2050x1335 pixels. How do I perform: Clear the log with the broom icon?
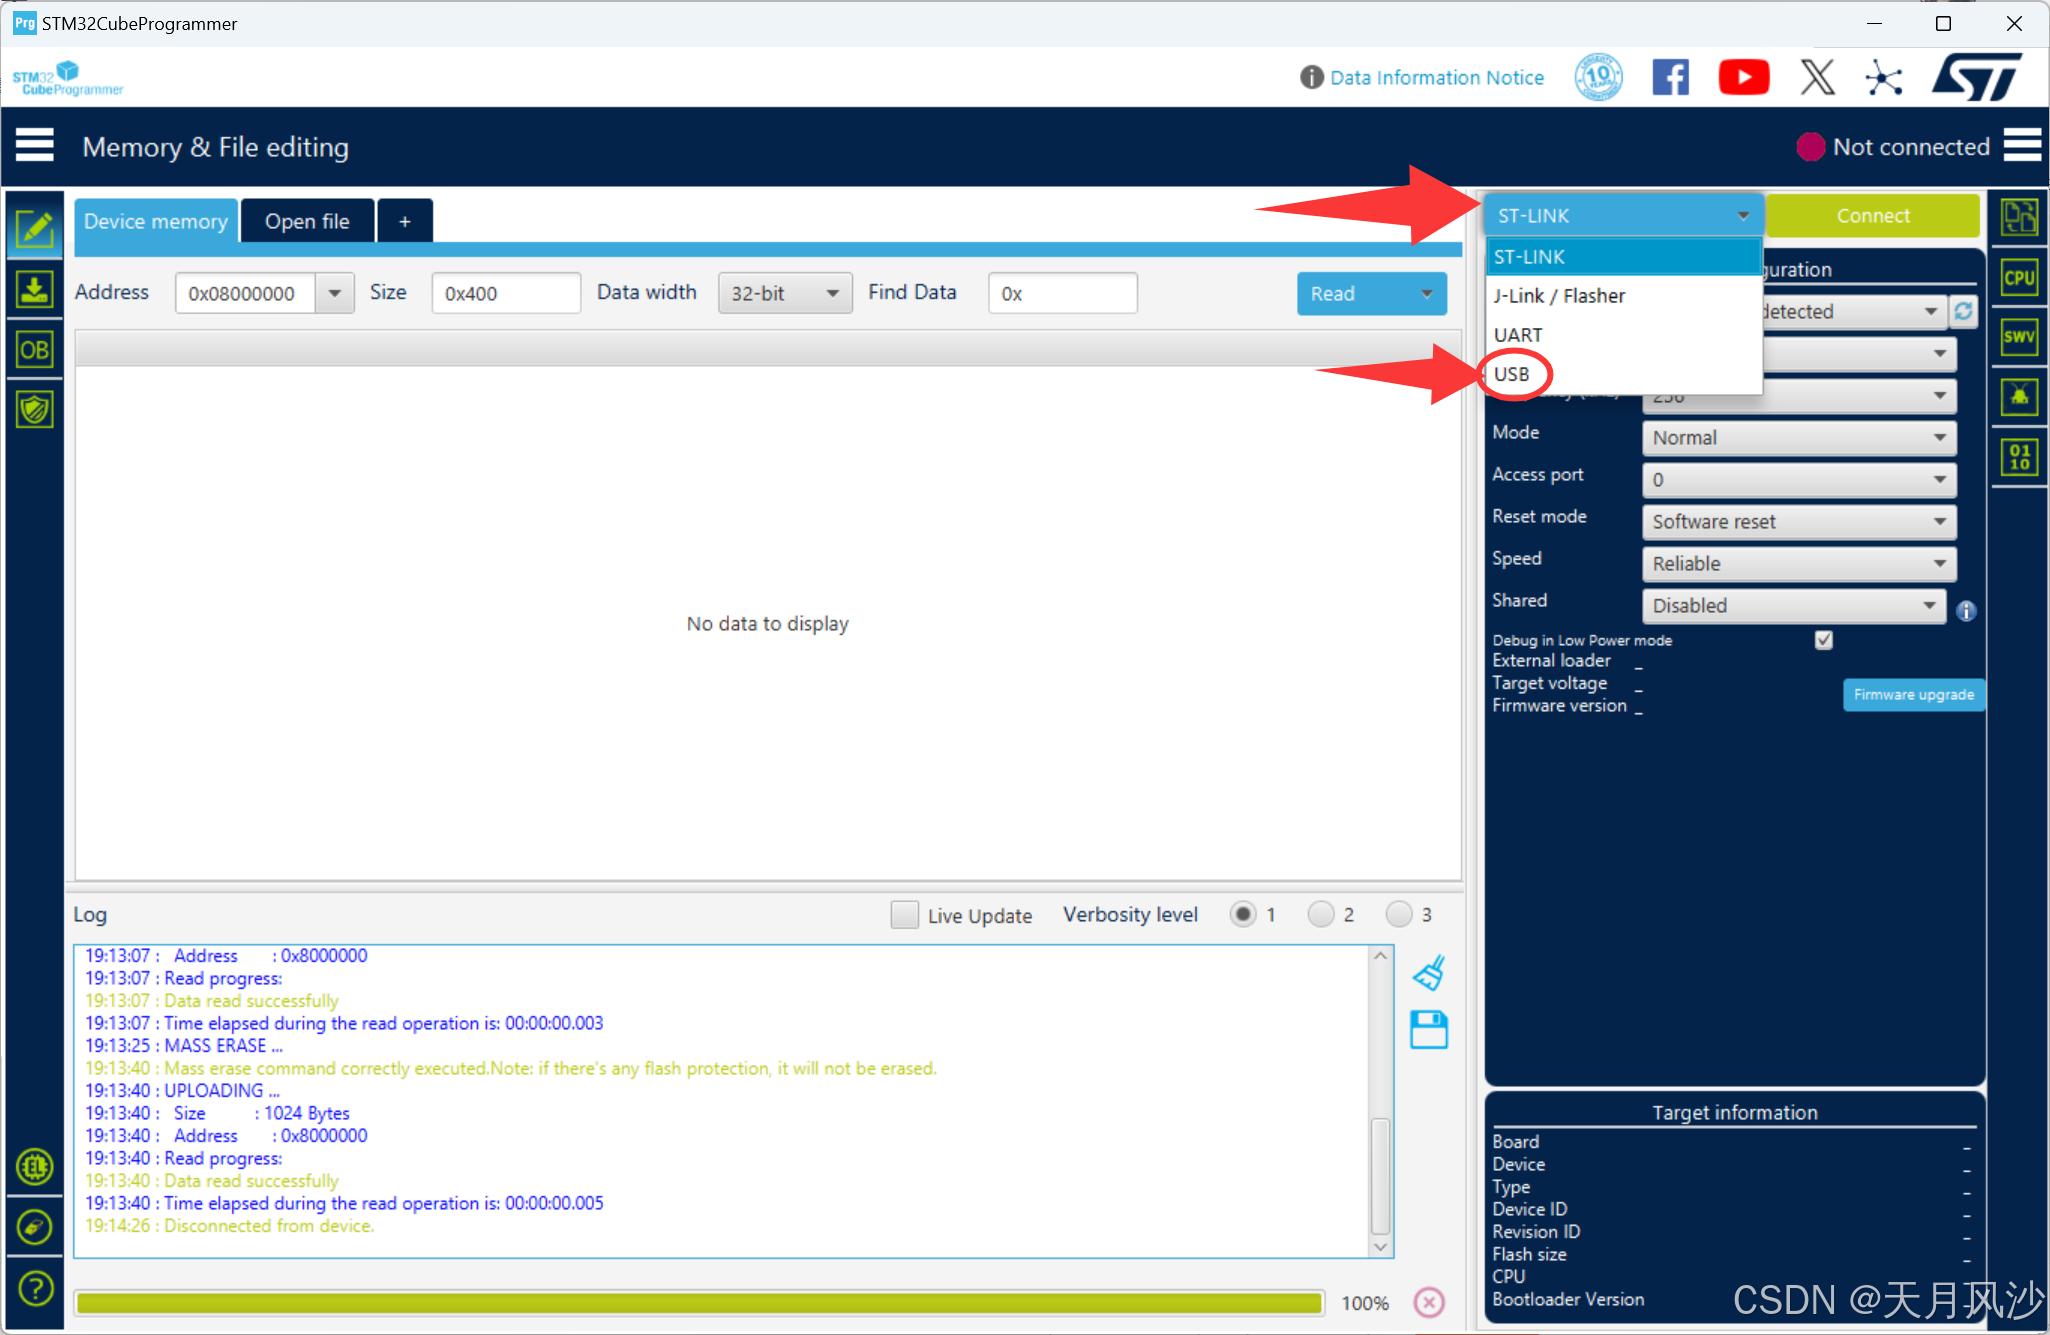coord(1429,972)
